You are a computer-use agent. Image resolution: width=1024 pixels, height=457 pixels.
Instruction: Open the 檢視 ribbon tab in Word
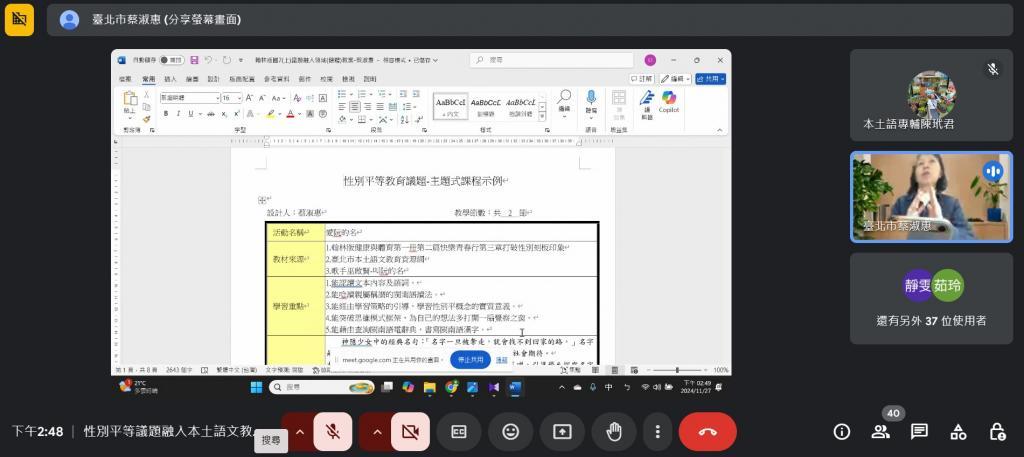348,79
